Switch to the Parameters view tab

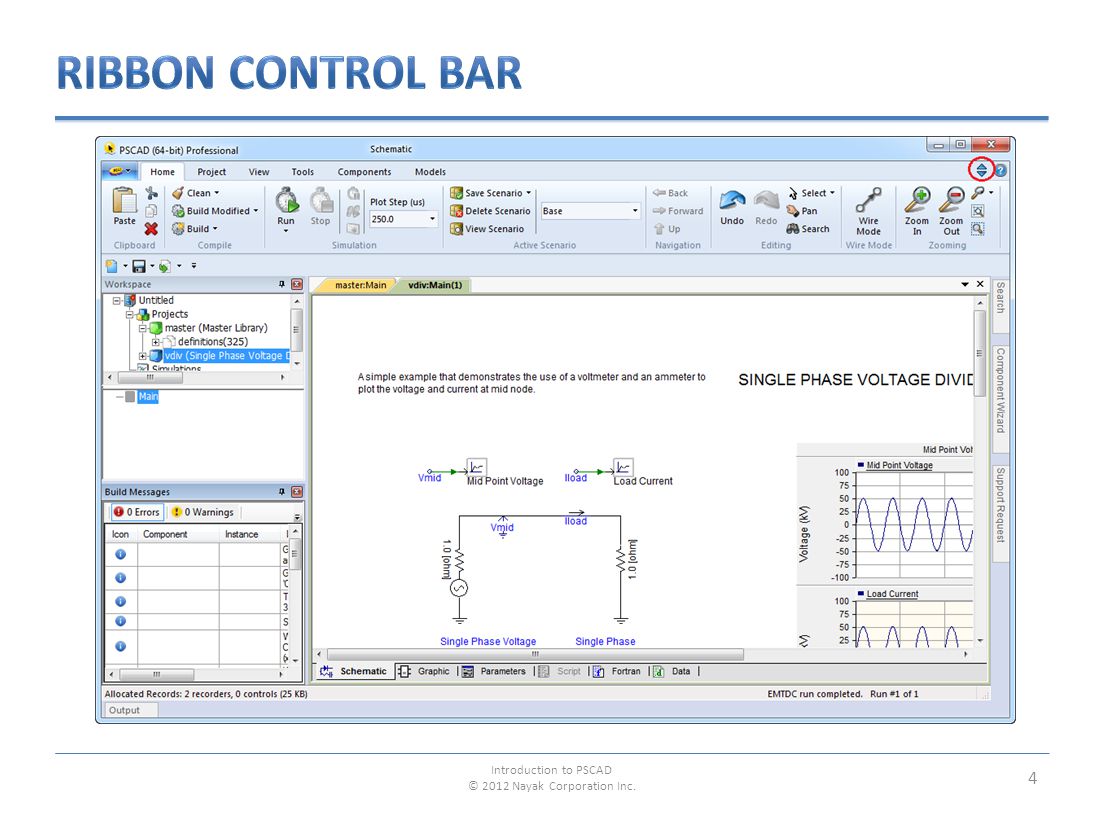pyautogui.click(x=494, y=671)
